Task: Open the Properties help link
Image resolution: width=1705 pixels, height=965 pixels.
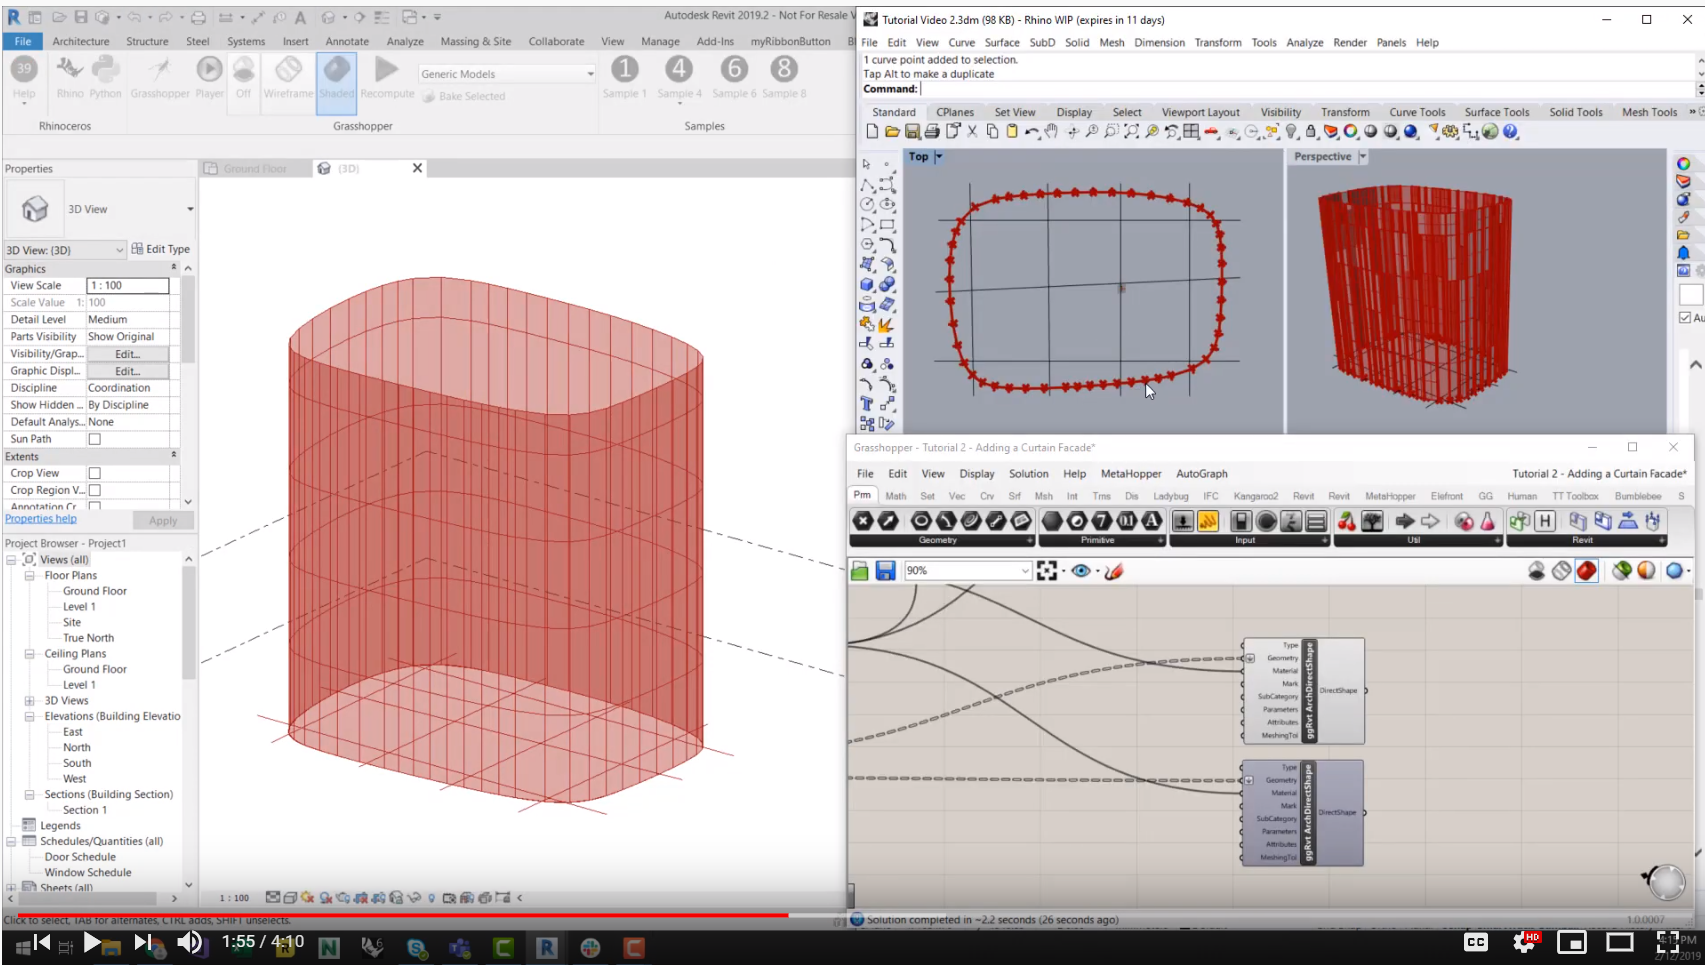Action: [40, 519]
